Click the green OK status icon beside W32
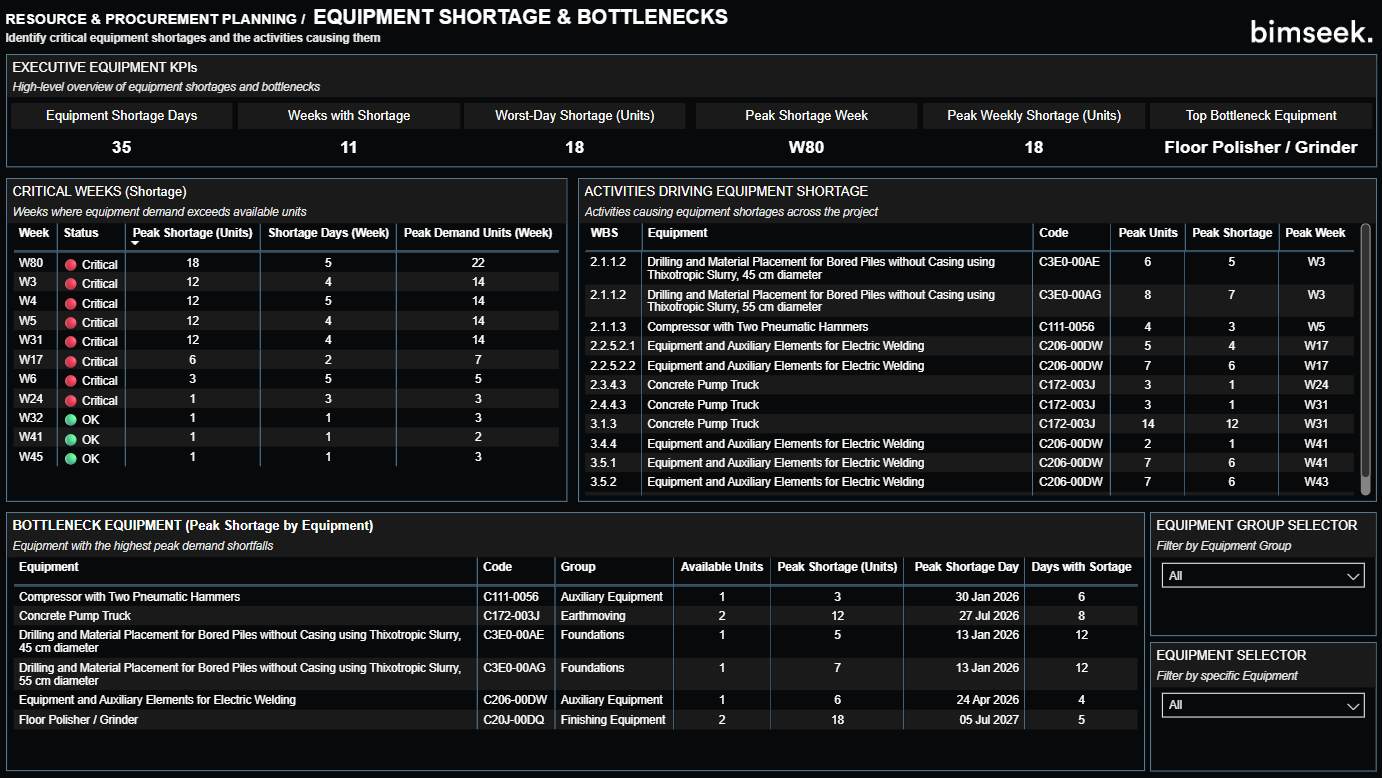Screen dimensions: 1382x778 tap(71, 419)
